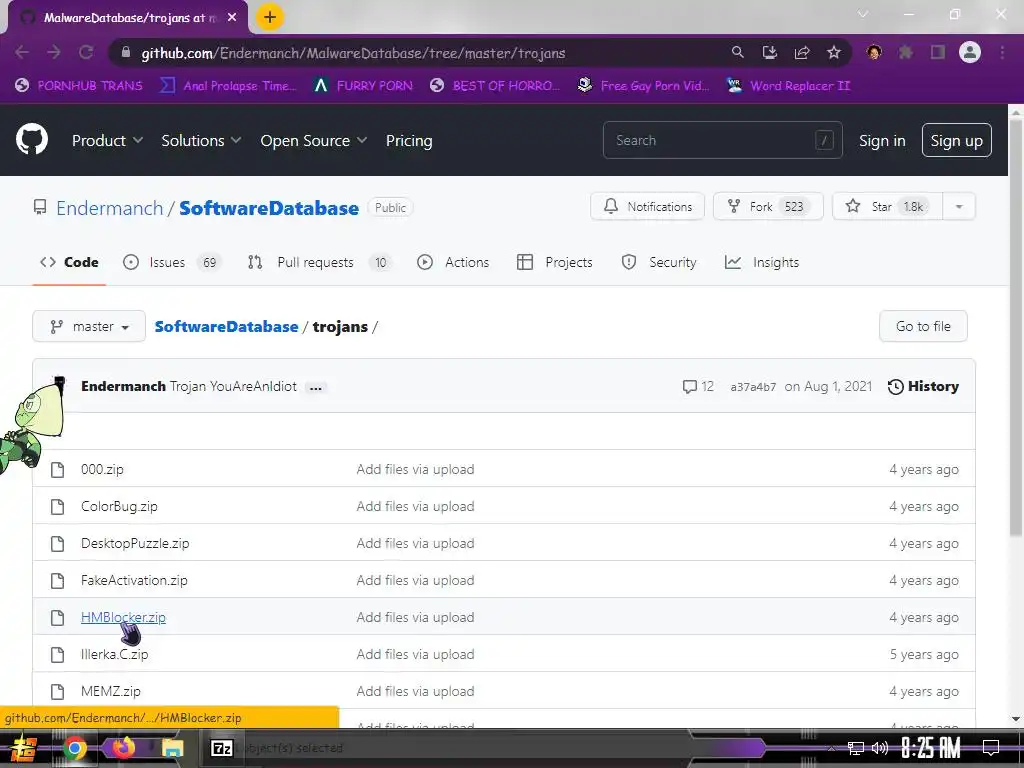The image size is (1024, 768).
Task: Open the commit History link
Action: (x=923, y=387)
